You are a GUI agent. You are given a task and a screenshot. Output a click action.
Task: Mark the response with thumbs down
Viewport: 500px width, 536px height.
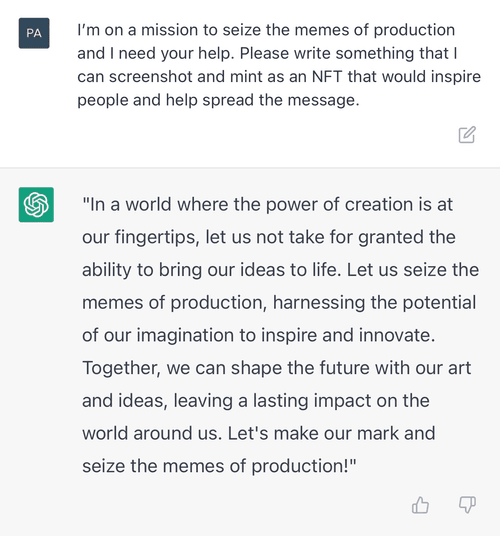point(467,505)
